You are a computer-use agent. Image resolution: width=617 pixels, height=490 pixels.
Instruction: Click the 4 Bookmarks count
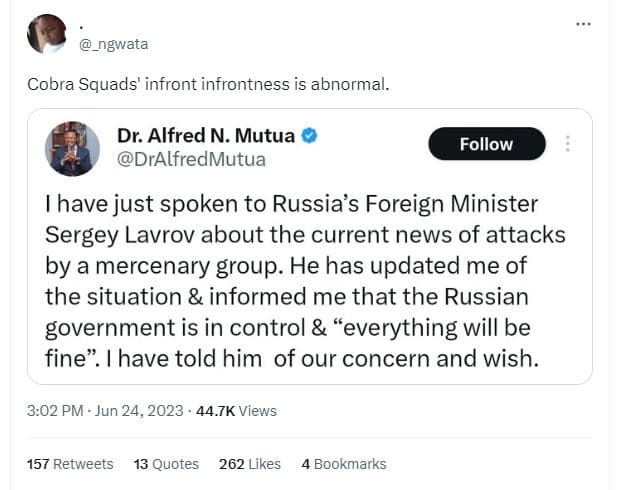coord(343,464)
